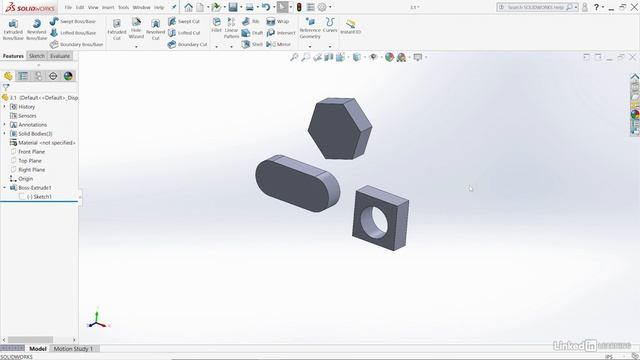Select the Intersect tool
Image resolution: width=640 pixels, height=360 pixels.
(x=280, y=33)
